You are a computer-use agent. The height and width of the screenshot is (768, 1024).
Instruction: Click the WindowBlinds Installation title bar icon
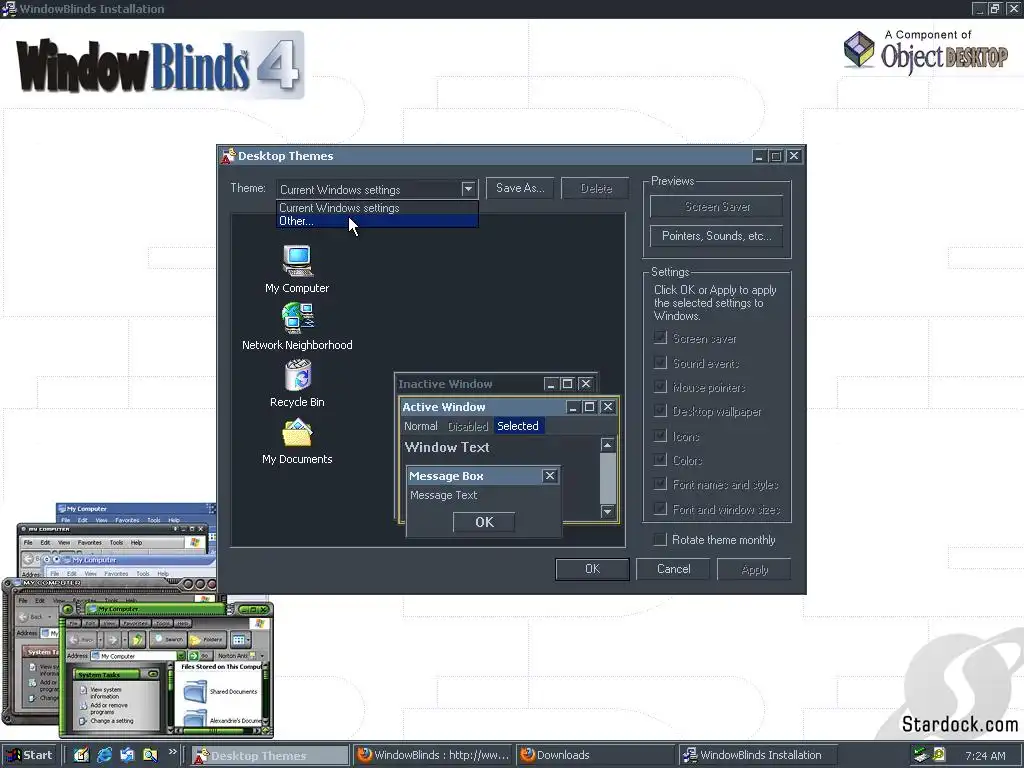tap(9, 8)
